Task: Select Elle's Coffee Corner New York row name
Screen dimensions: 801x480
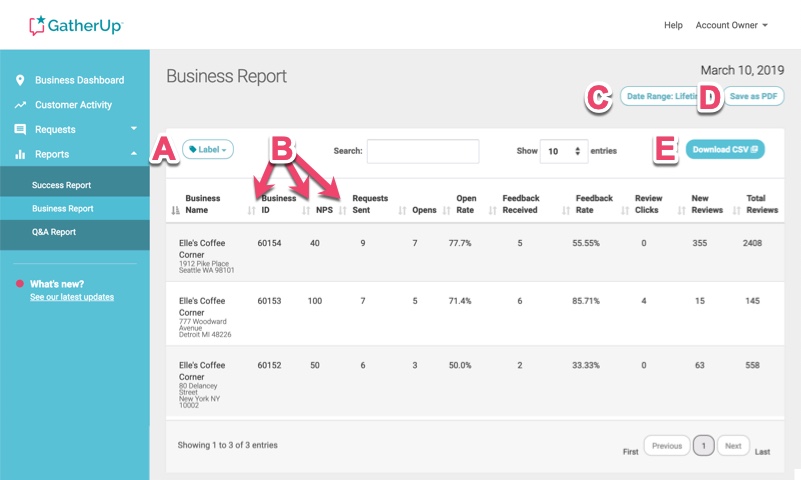Action: tap(202, 371)
